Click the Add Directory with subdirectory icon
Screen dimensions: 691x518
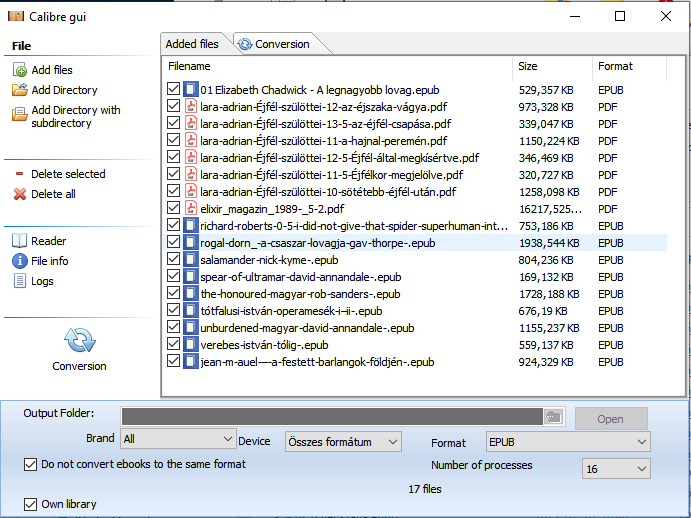click(20, 114)
